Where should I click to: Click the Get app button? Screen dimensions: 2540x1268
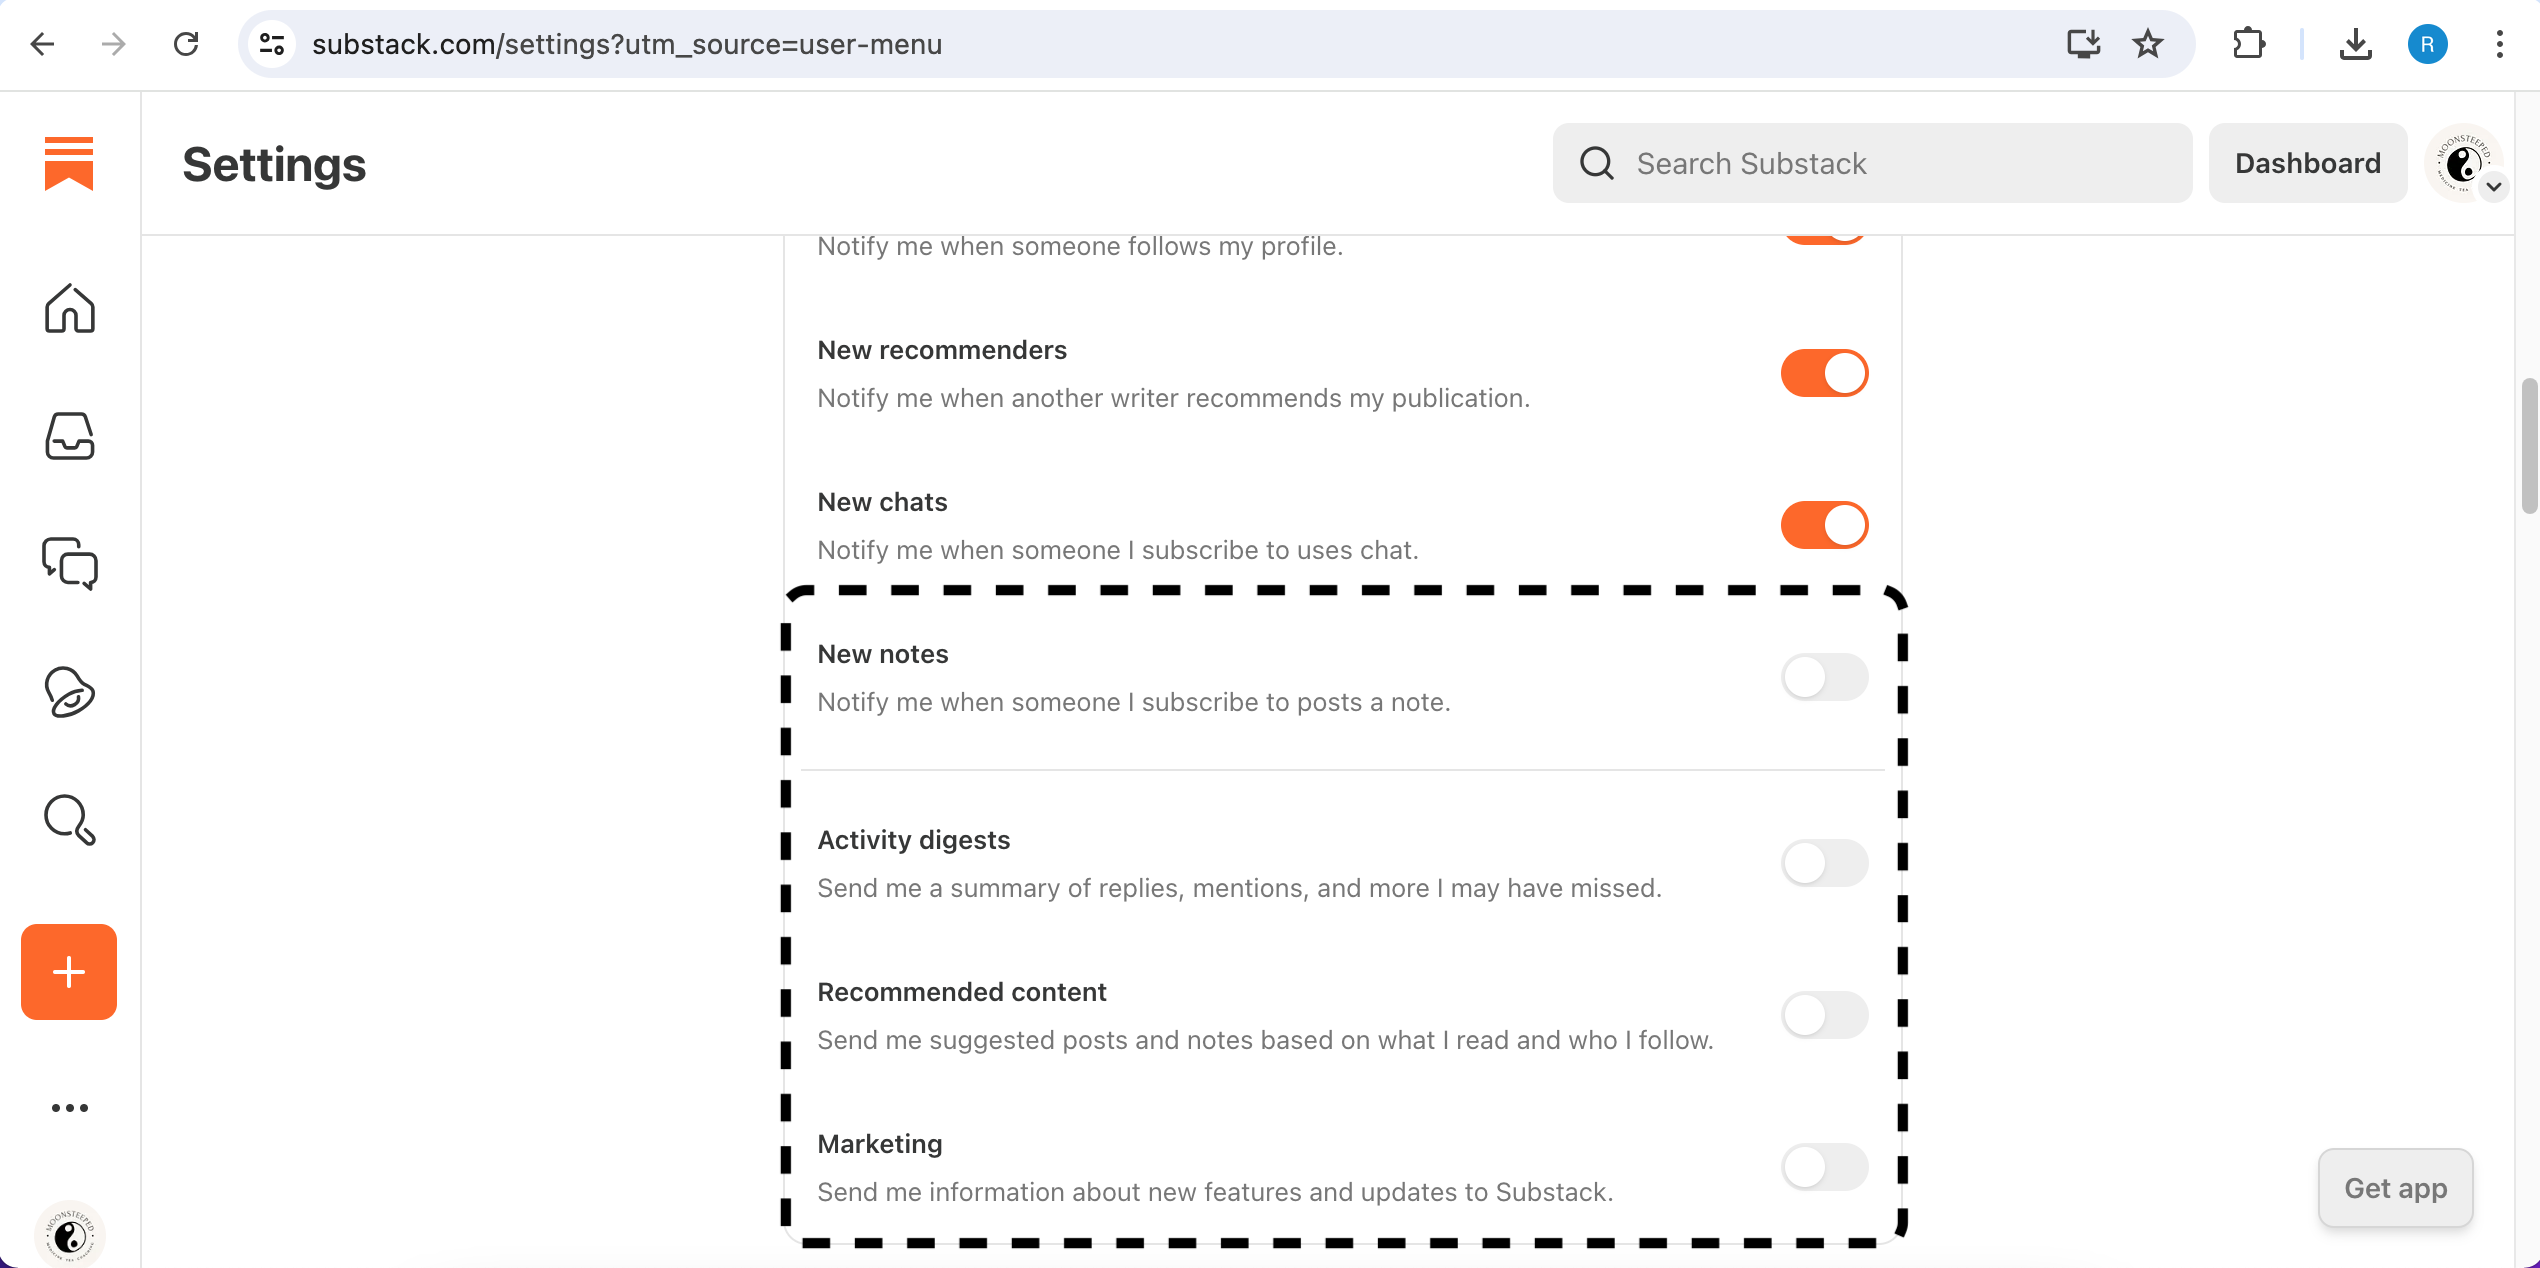pos(2395,1188)
